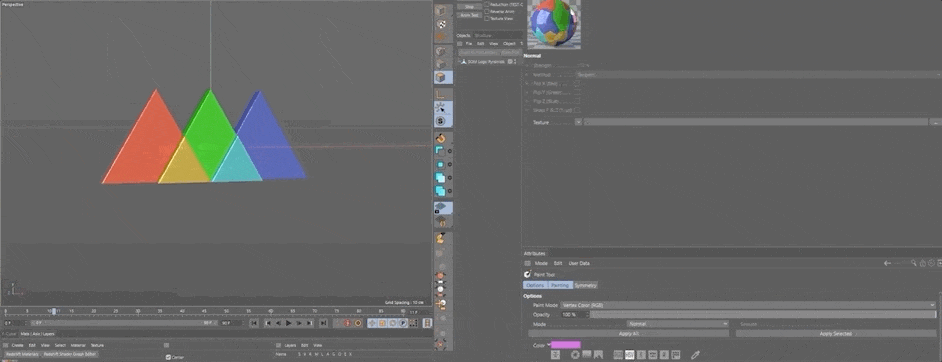Screen dimensions: 942x362
Task: Open the Mode Normal dropdown
Action: (678, 324)
